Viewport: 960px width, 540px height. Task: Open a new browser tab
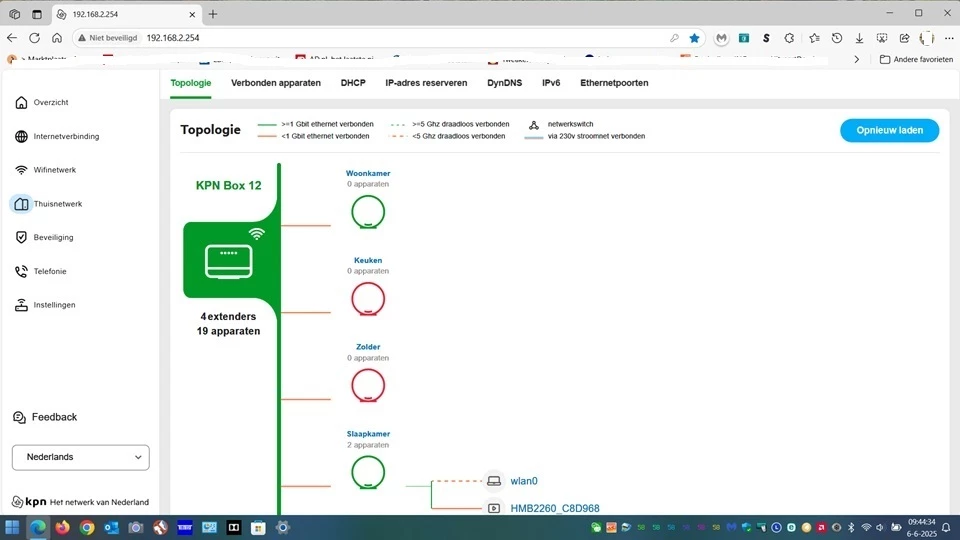pos(213,14)
